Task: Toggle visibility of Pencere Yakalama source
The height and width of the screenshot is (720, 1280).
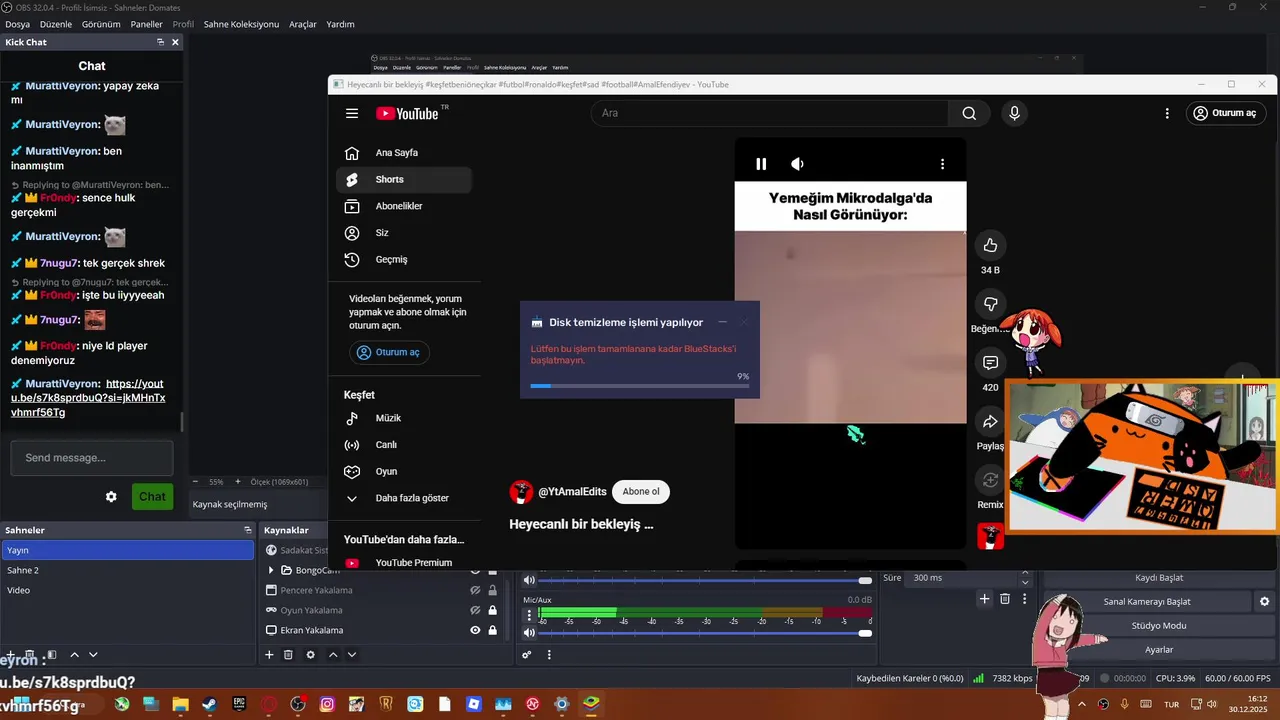Action: [476, 590]
